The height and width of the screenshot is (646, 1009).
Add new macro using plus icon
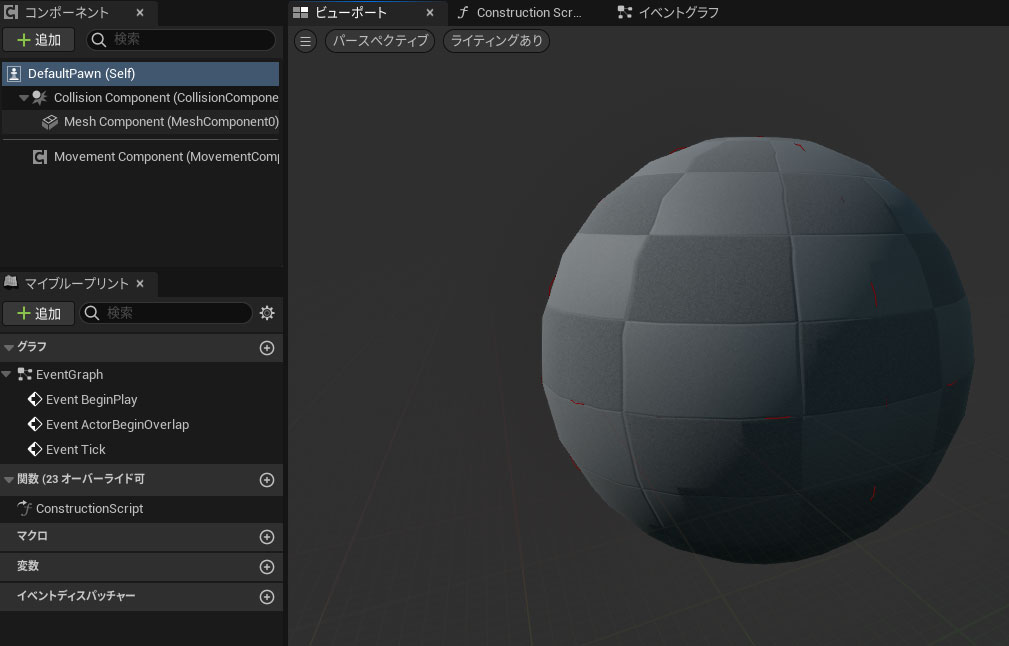[267, 537]
